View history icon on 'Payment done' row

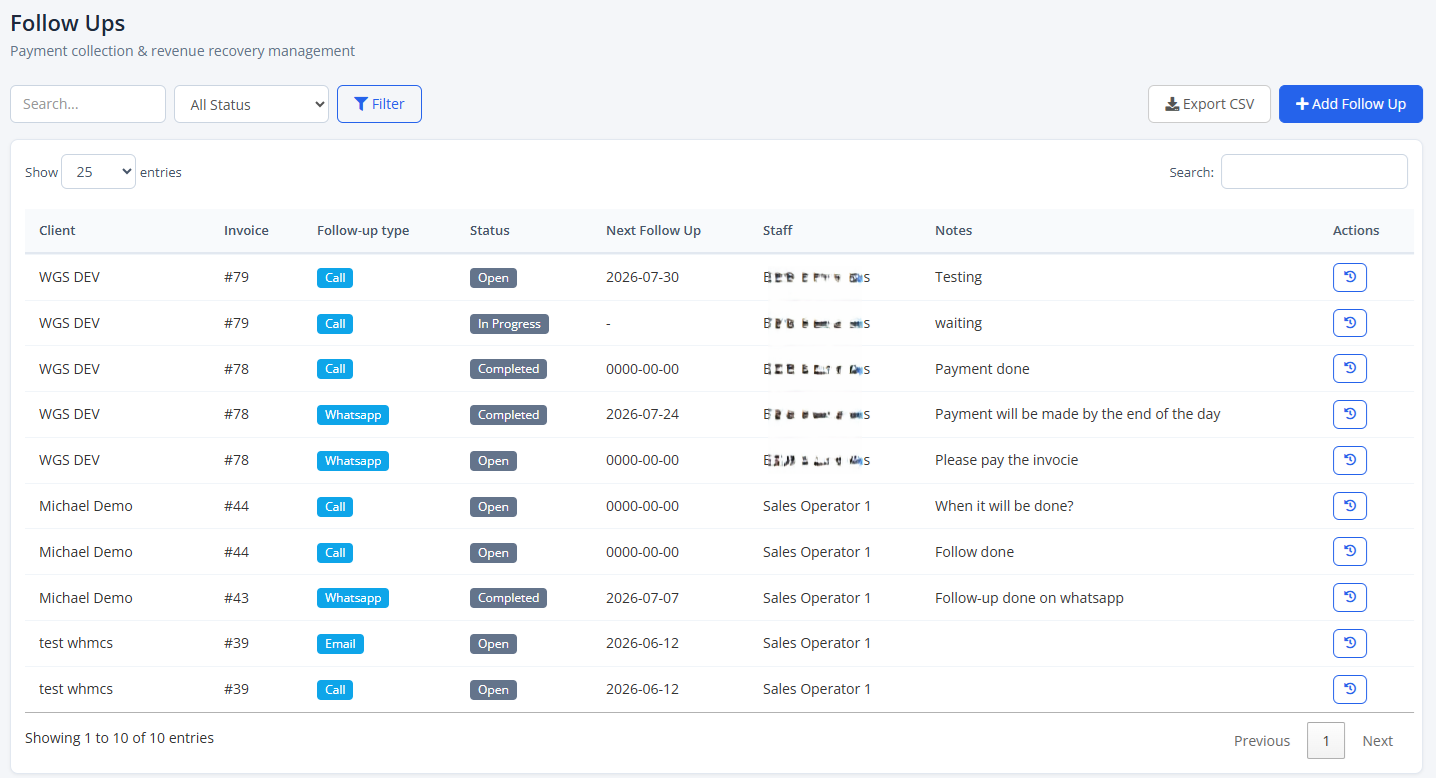(1349, 369)
